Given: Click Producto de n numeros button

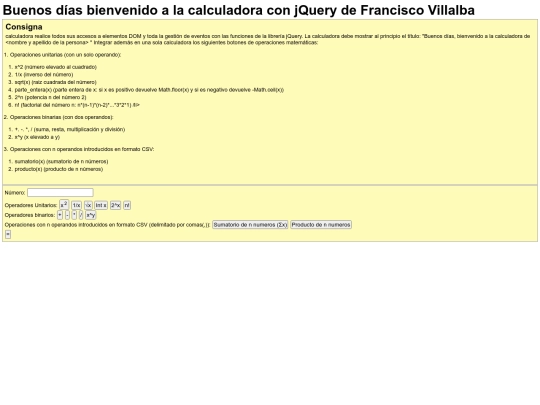Looking at the screenshot, I should [x=321, y=225].
